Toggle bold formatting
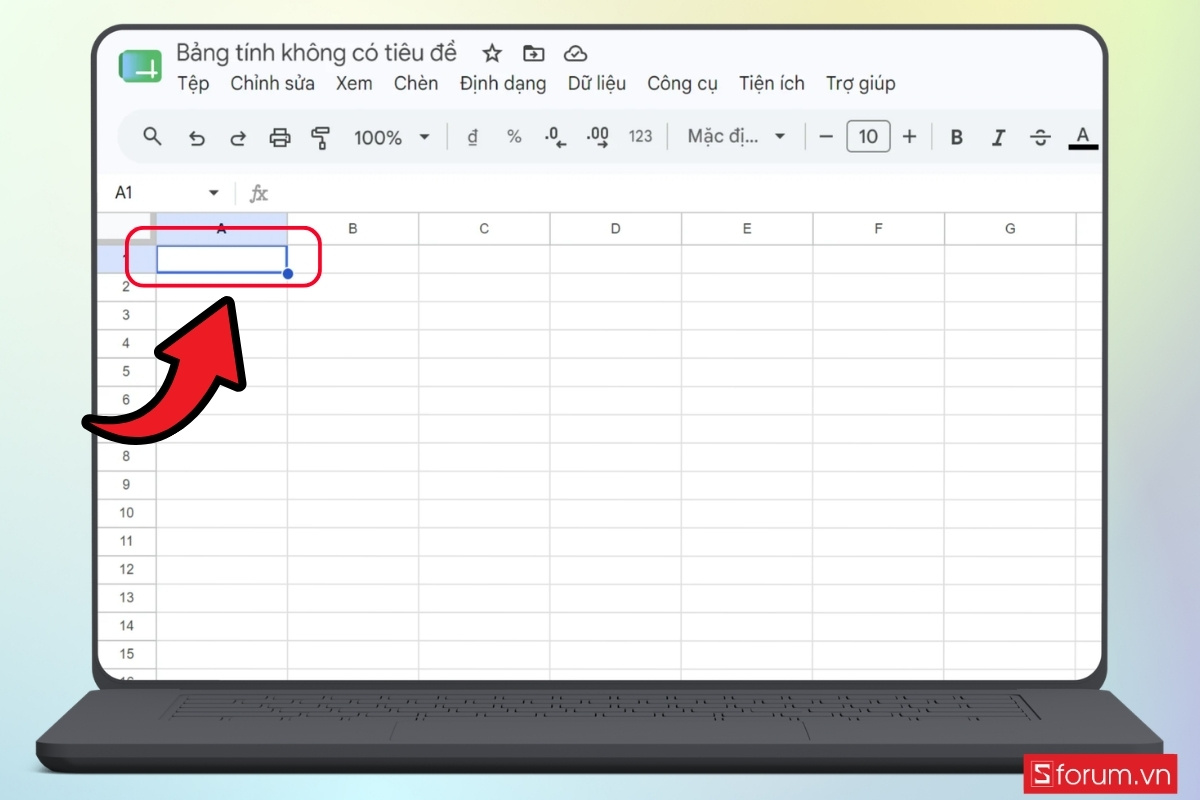This screenshot has width=1200, height=800. pyautogui.click(x=957, y=137)
